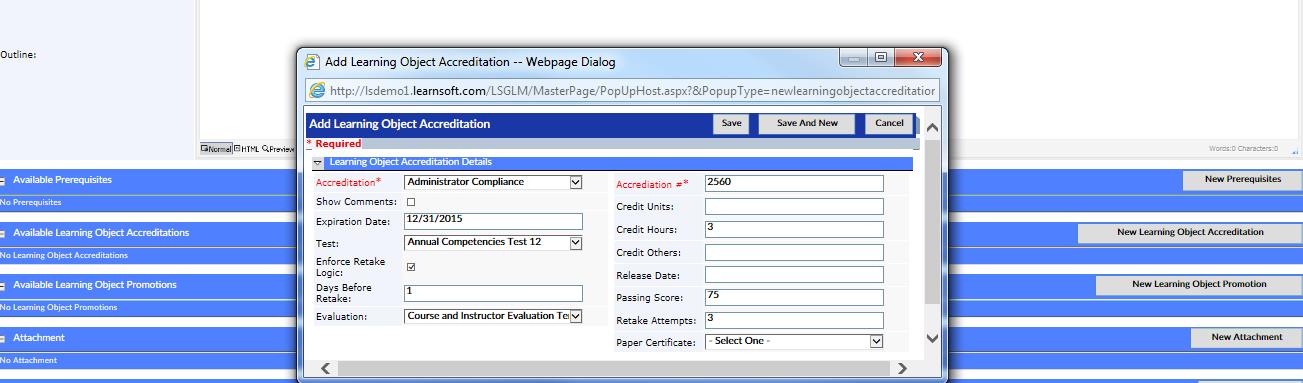This screenshot has height=383, width=1303.
Task: Click the '* Required' note
Action: tap(334, 144)
